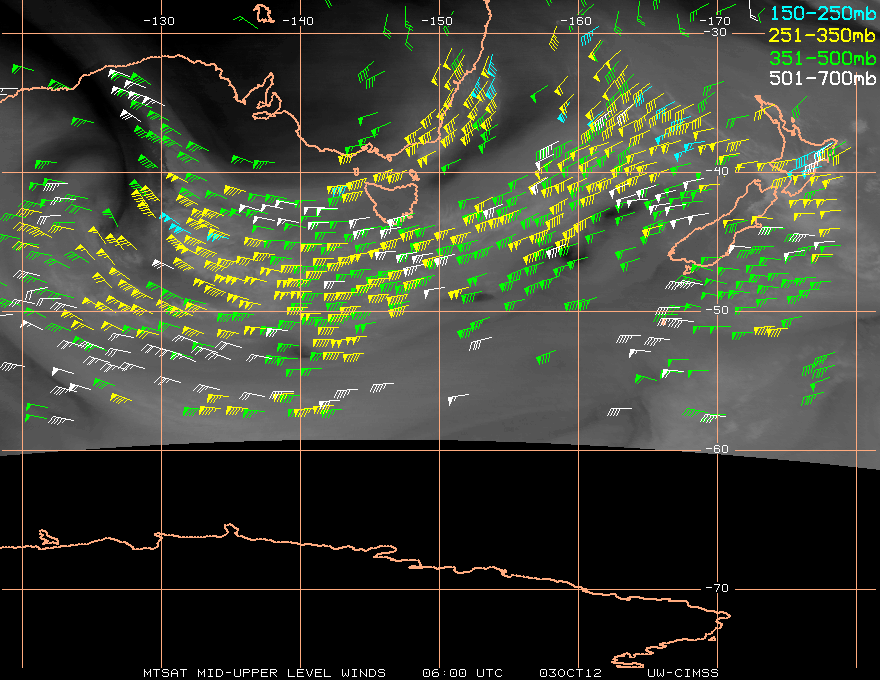Click the -40 latitude label
This screenshot has height=680, width=880.
[x=717, y=171]
